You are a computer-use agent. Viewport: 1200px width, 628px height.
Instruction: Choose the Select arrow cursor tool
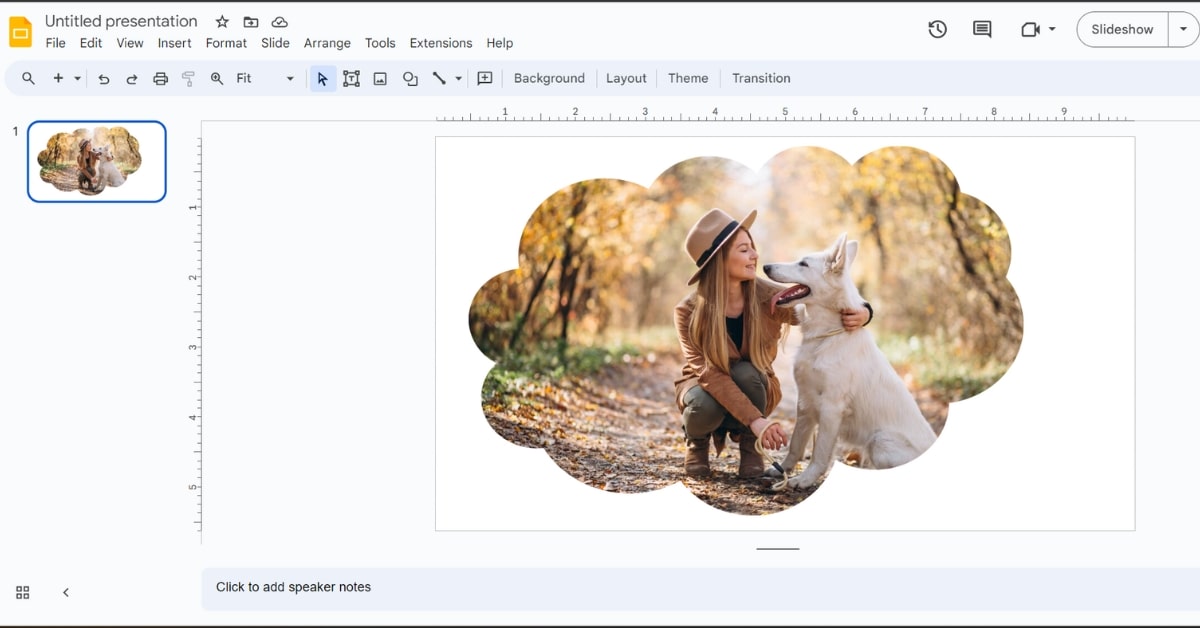point(322,78)
